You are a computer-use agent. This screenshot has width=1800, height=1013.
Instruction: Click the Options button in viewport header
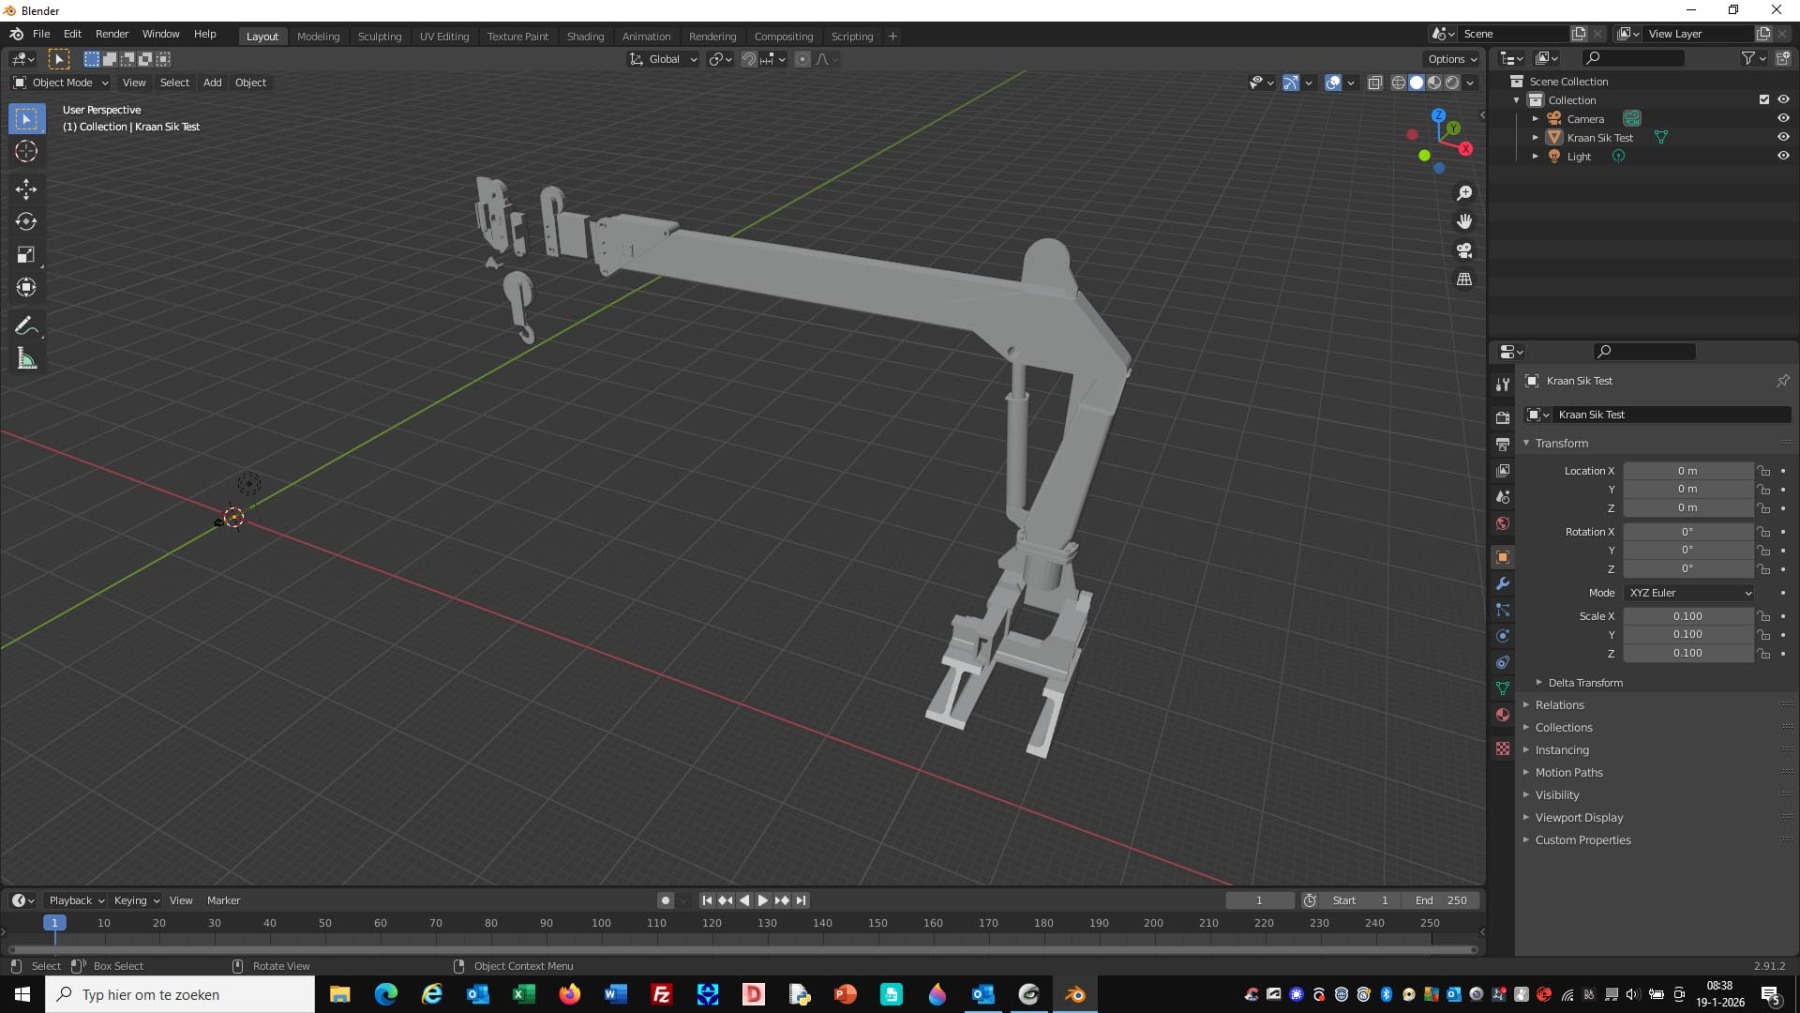(1451, 59)
